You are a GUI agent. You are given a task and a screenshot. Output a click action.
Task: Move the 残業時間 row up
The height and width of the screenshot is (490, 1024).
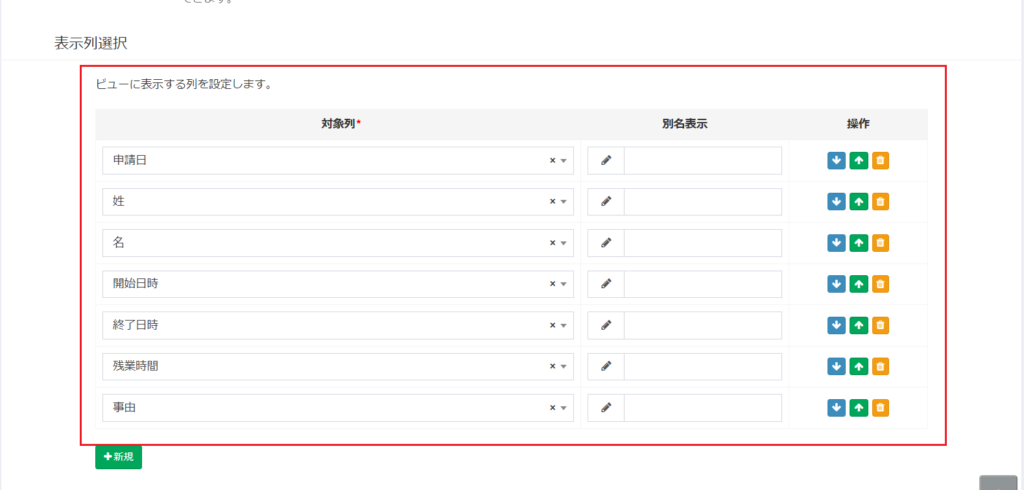point(859,367)
